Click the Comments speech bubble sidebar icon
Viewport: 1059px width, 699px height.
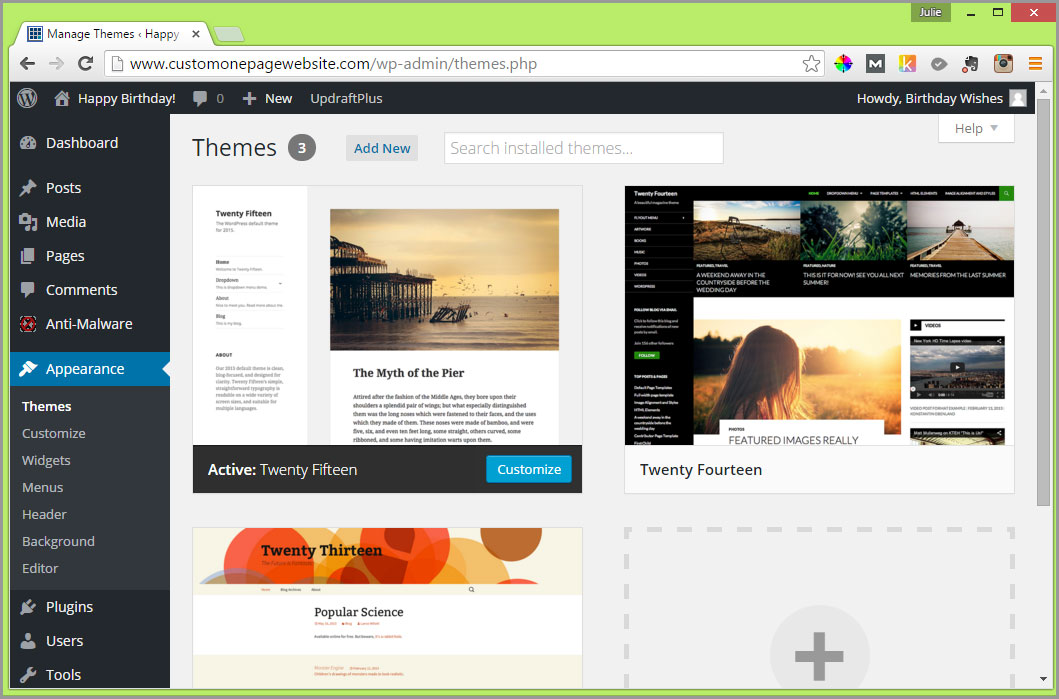tap(28, 290)
